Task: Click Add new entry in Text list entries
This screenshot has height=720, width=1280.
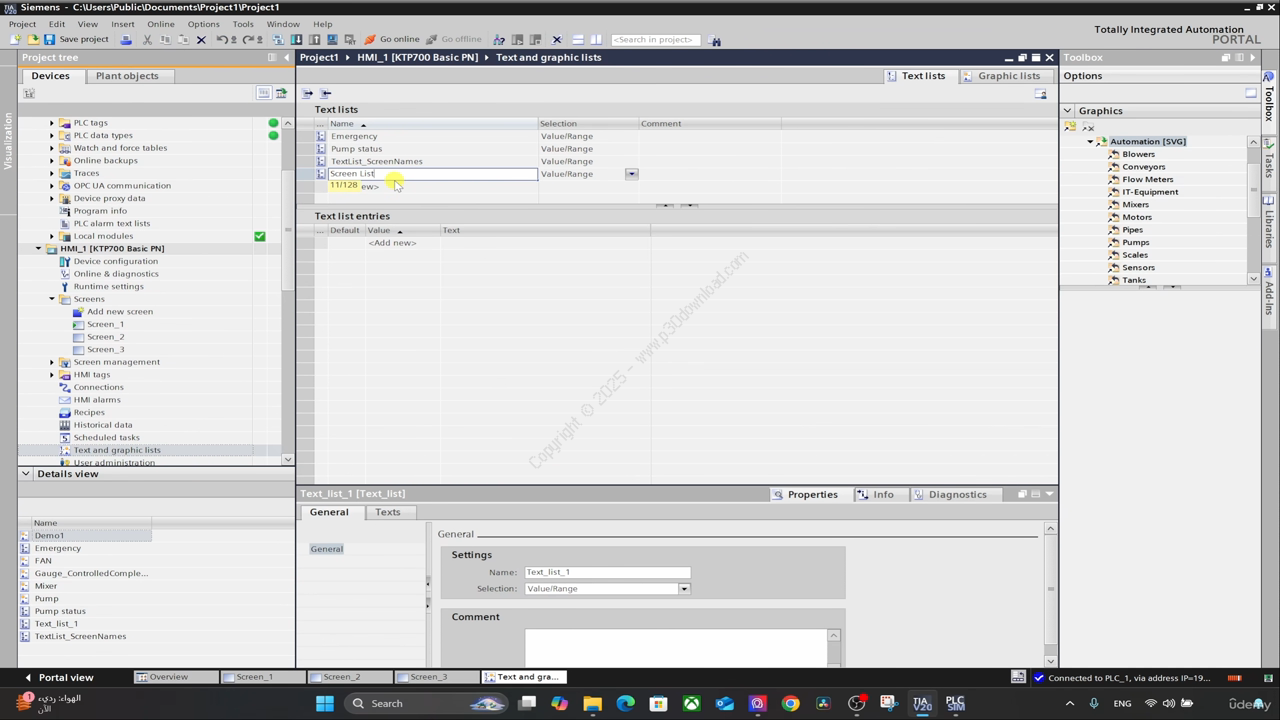Action: click(392, 243)
